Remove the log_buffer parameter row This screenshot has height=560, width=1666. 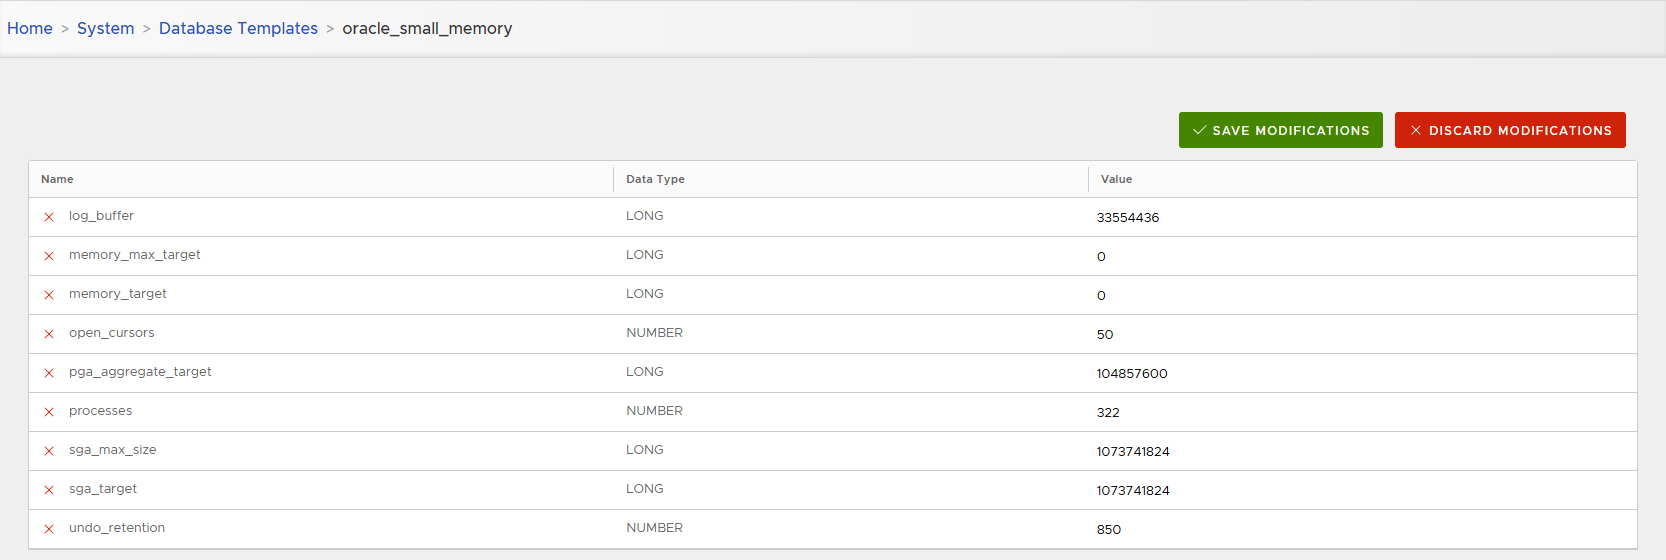click(x=49, y=217)
